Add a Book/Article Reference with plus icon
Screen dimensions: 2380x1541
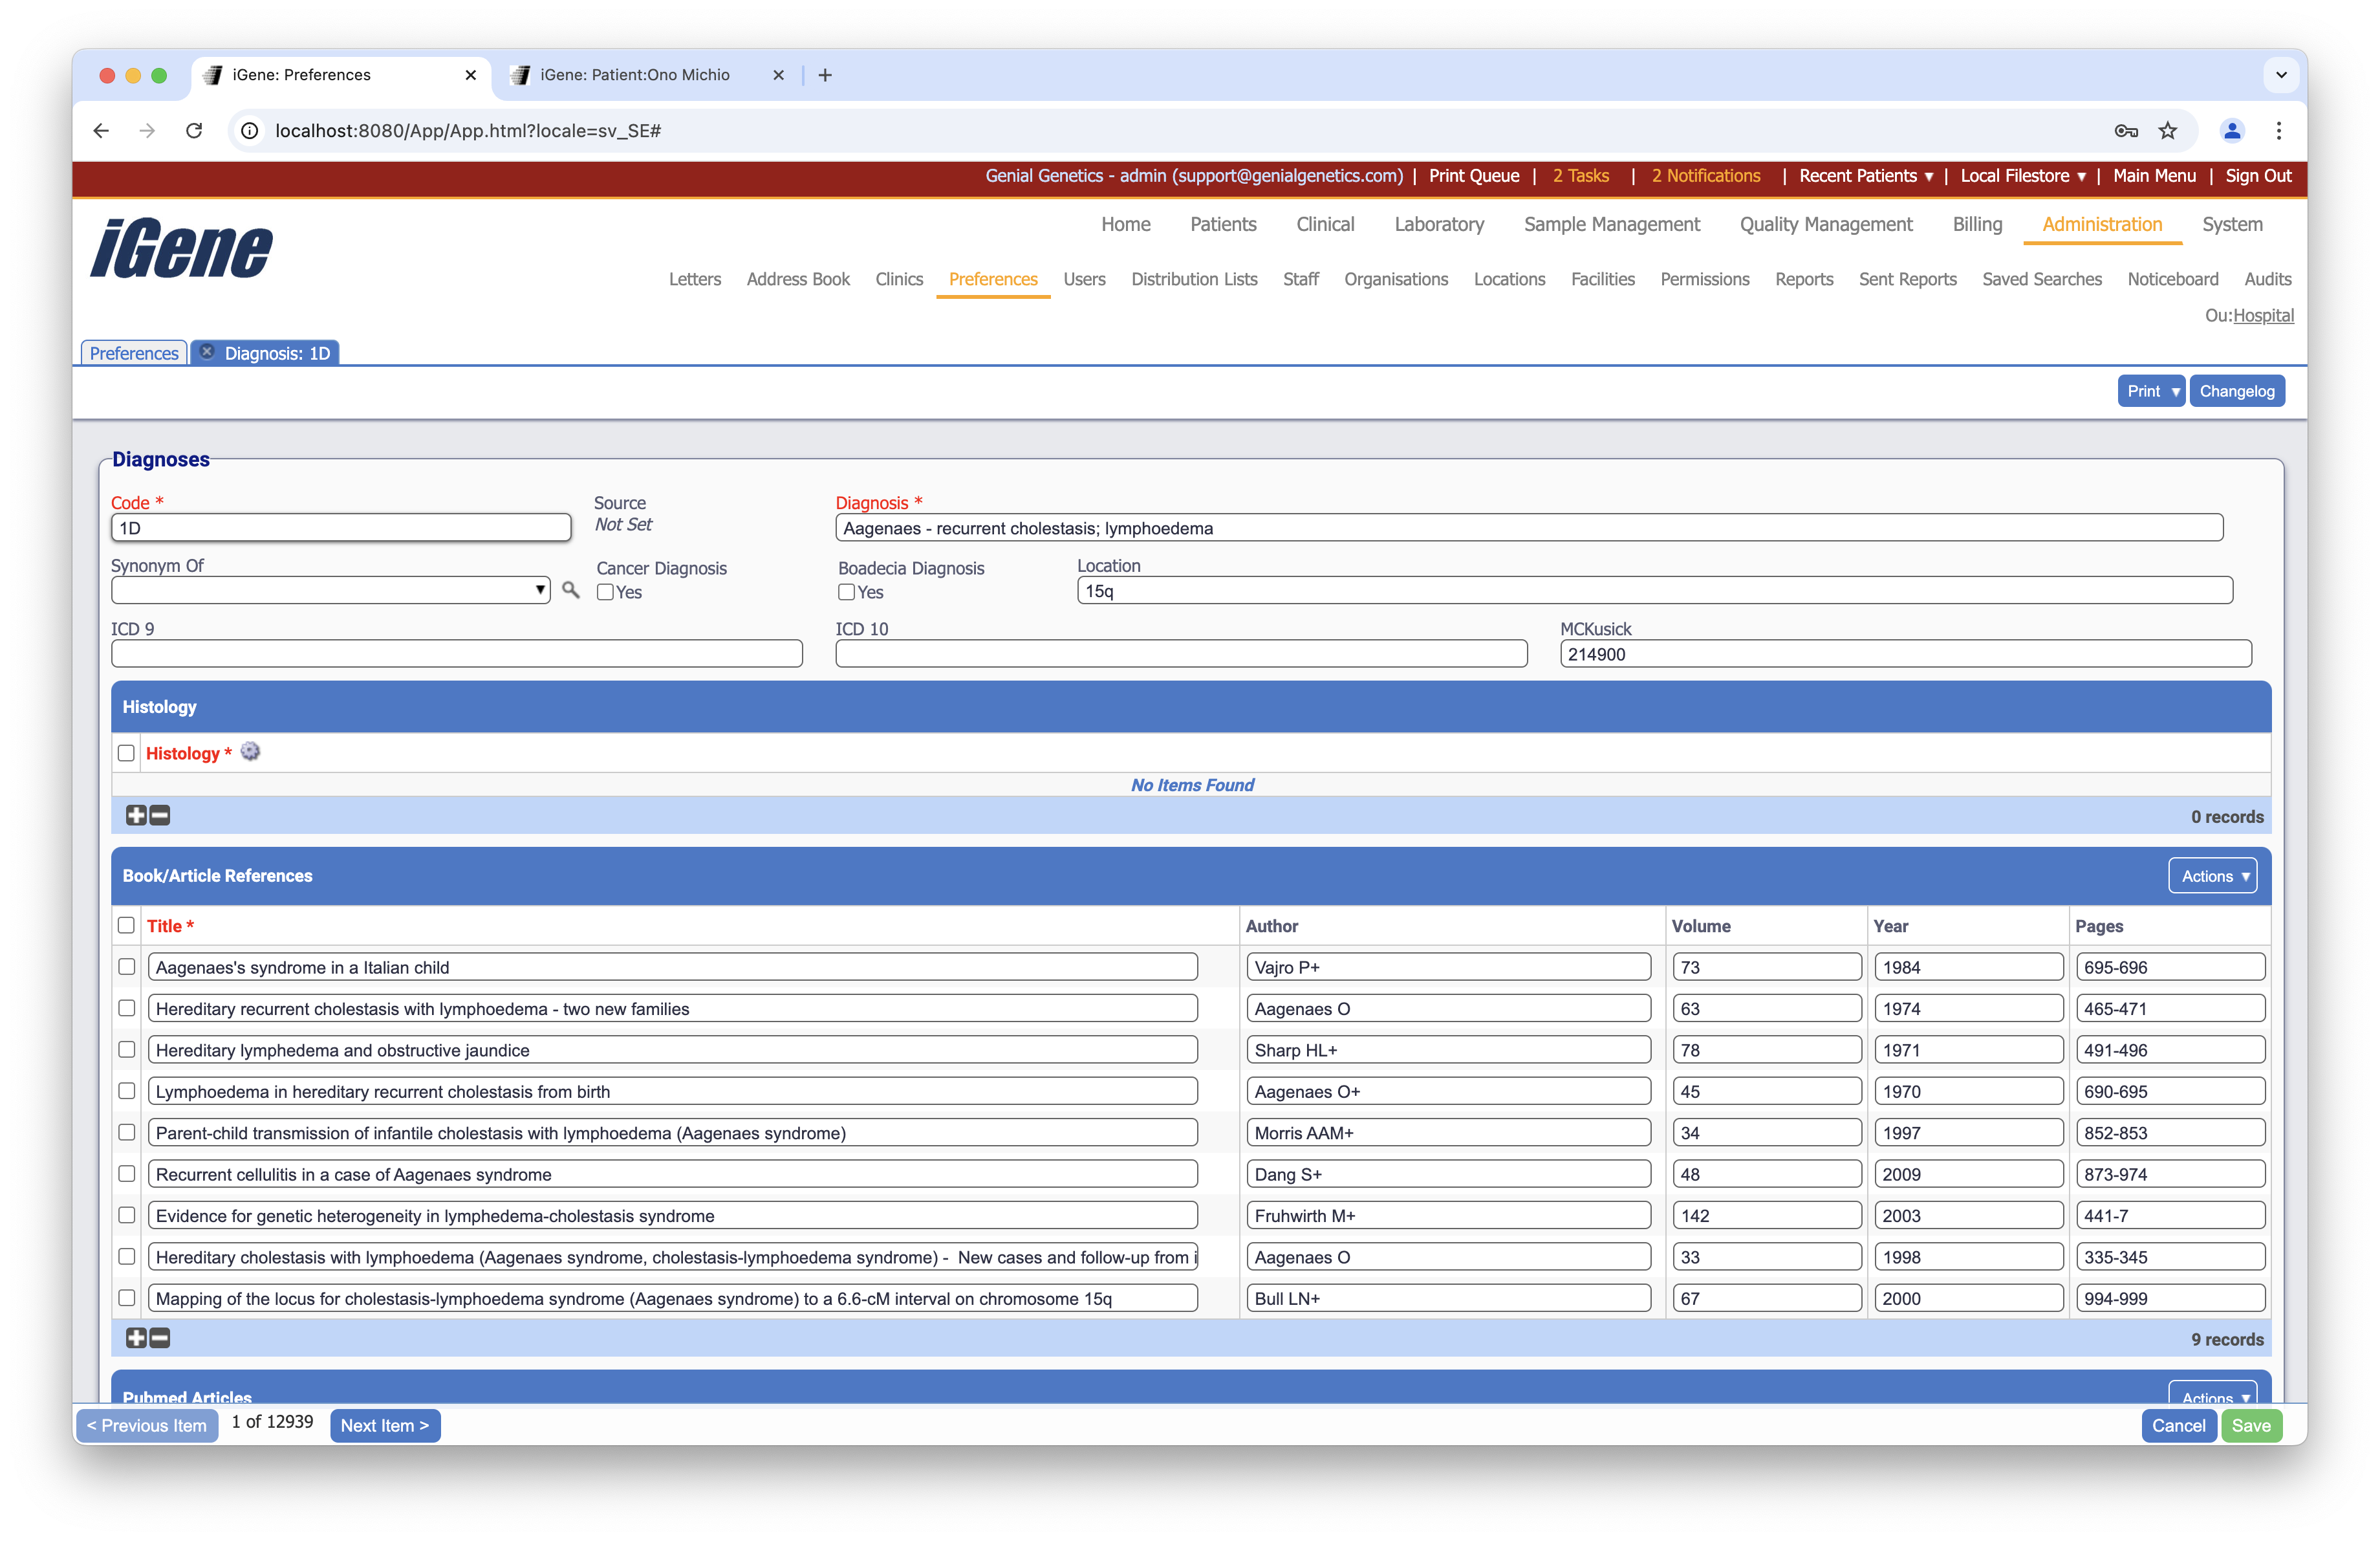(x=136, y=1338)
